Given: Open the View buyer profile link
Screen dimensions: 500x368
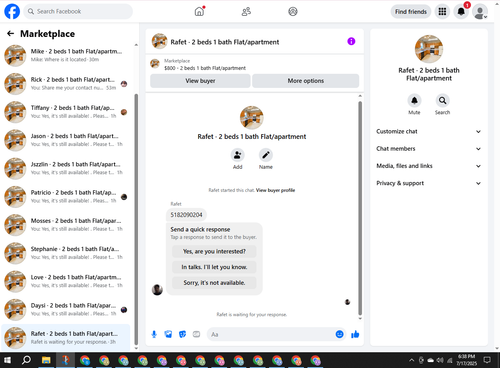Looking at the screenshot, I should pos(275,190).
